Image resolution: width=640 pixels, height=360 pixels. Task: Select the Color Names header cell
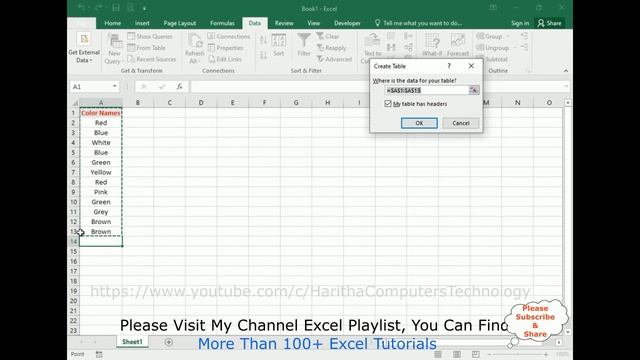[101, 113]
